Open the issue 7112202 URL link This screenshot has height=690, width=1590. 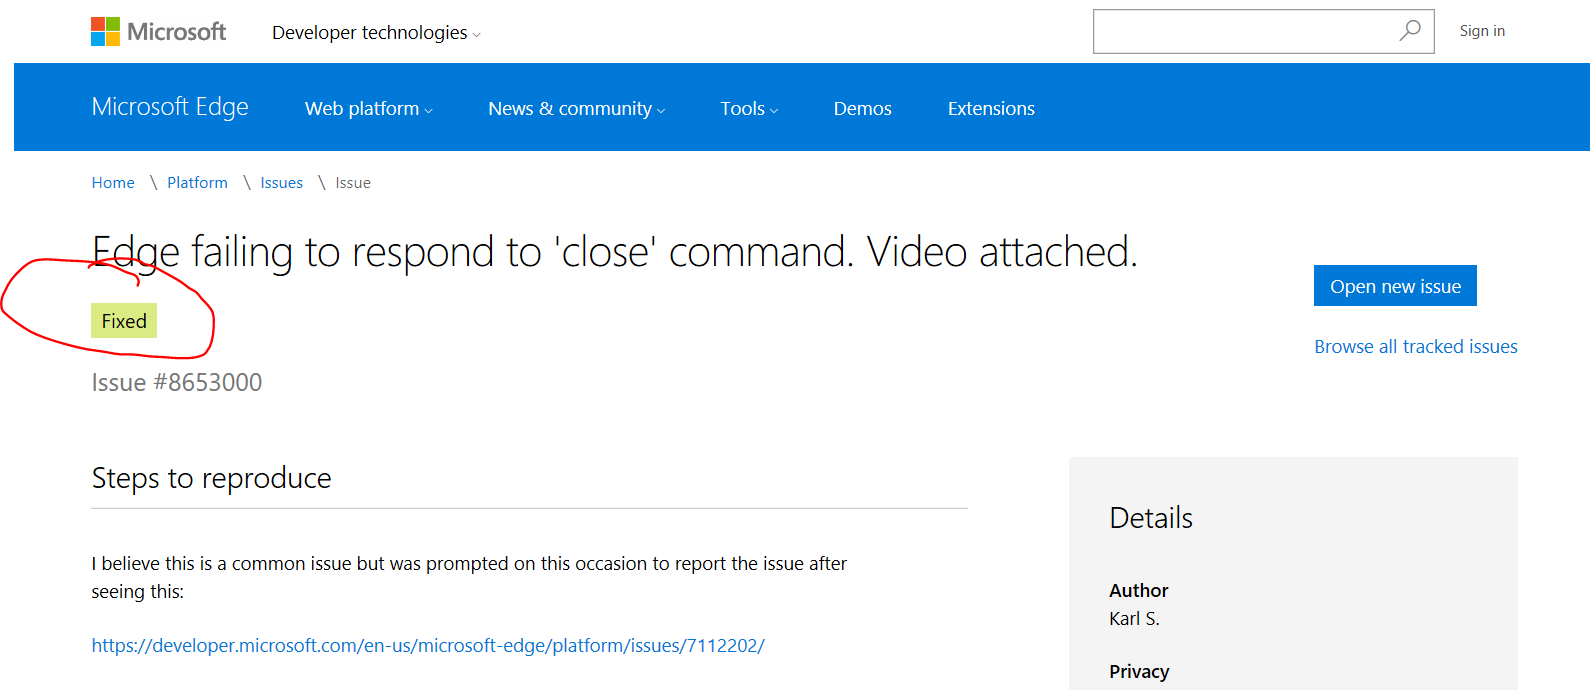pyautogui.click(x=428, y=645)
